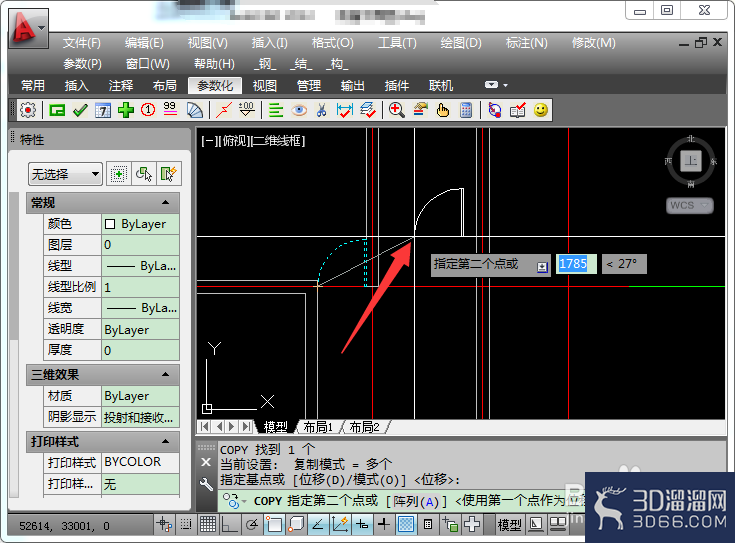Click the blue fan-shaped toolbar icon
This screenshot has height=543, width=735.
pos(195,111)
